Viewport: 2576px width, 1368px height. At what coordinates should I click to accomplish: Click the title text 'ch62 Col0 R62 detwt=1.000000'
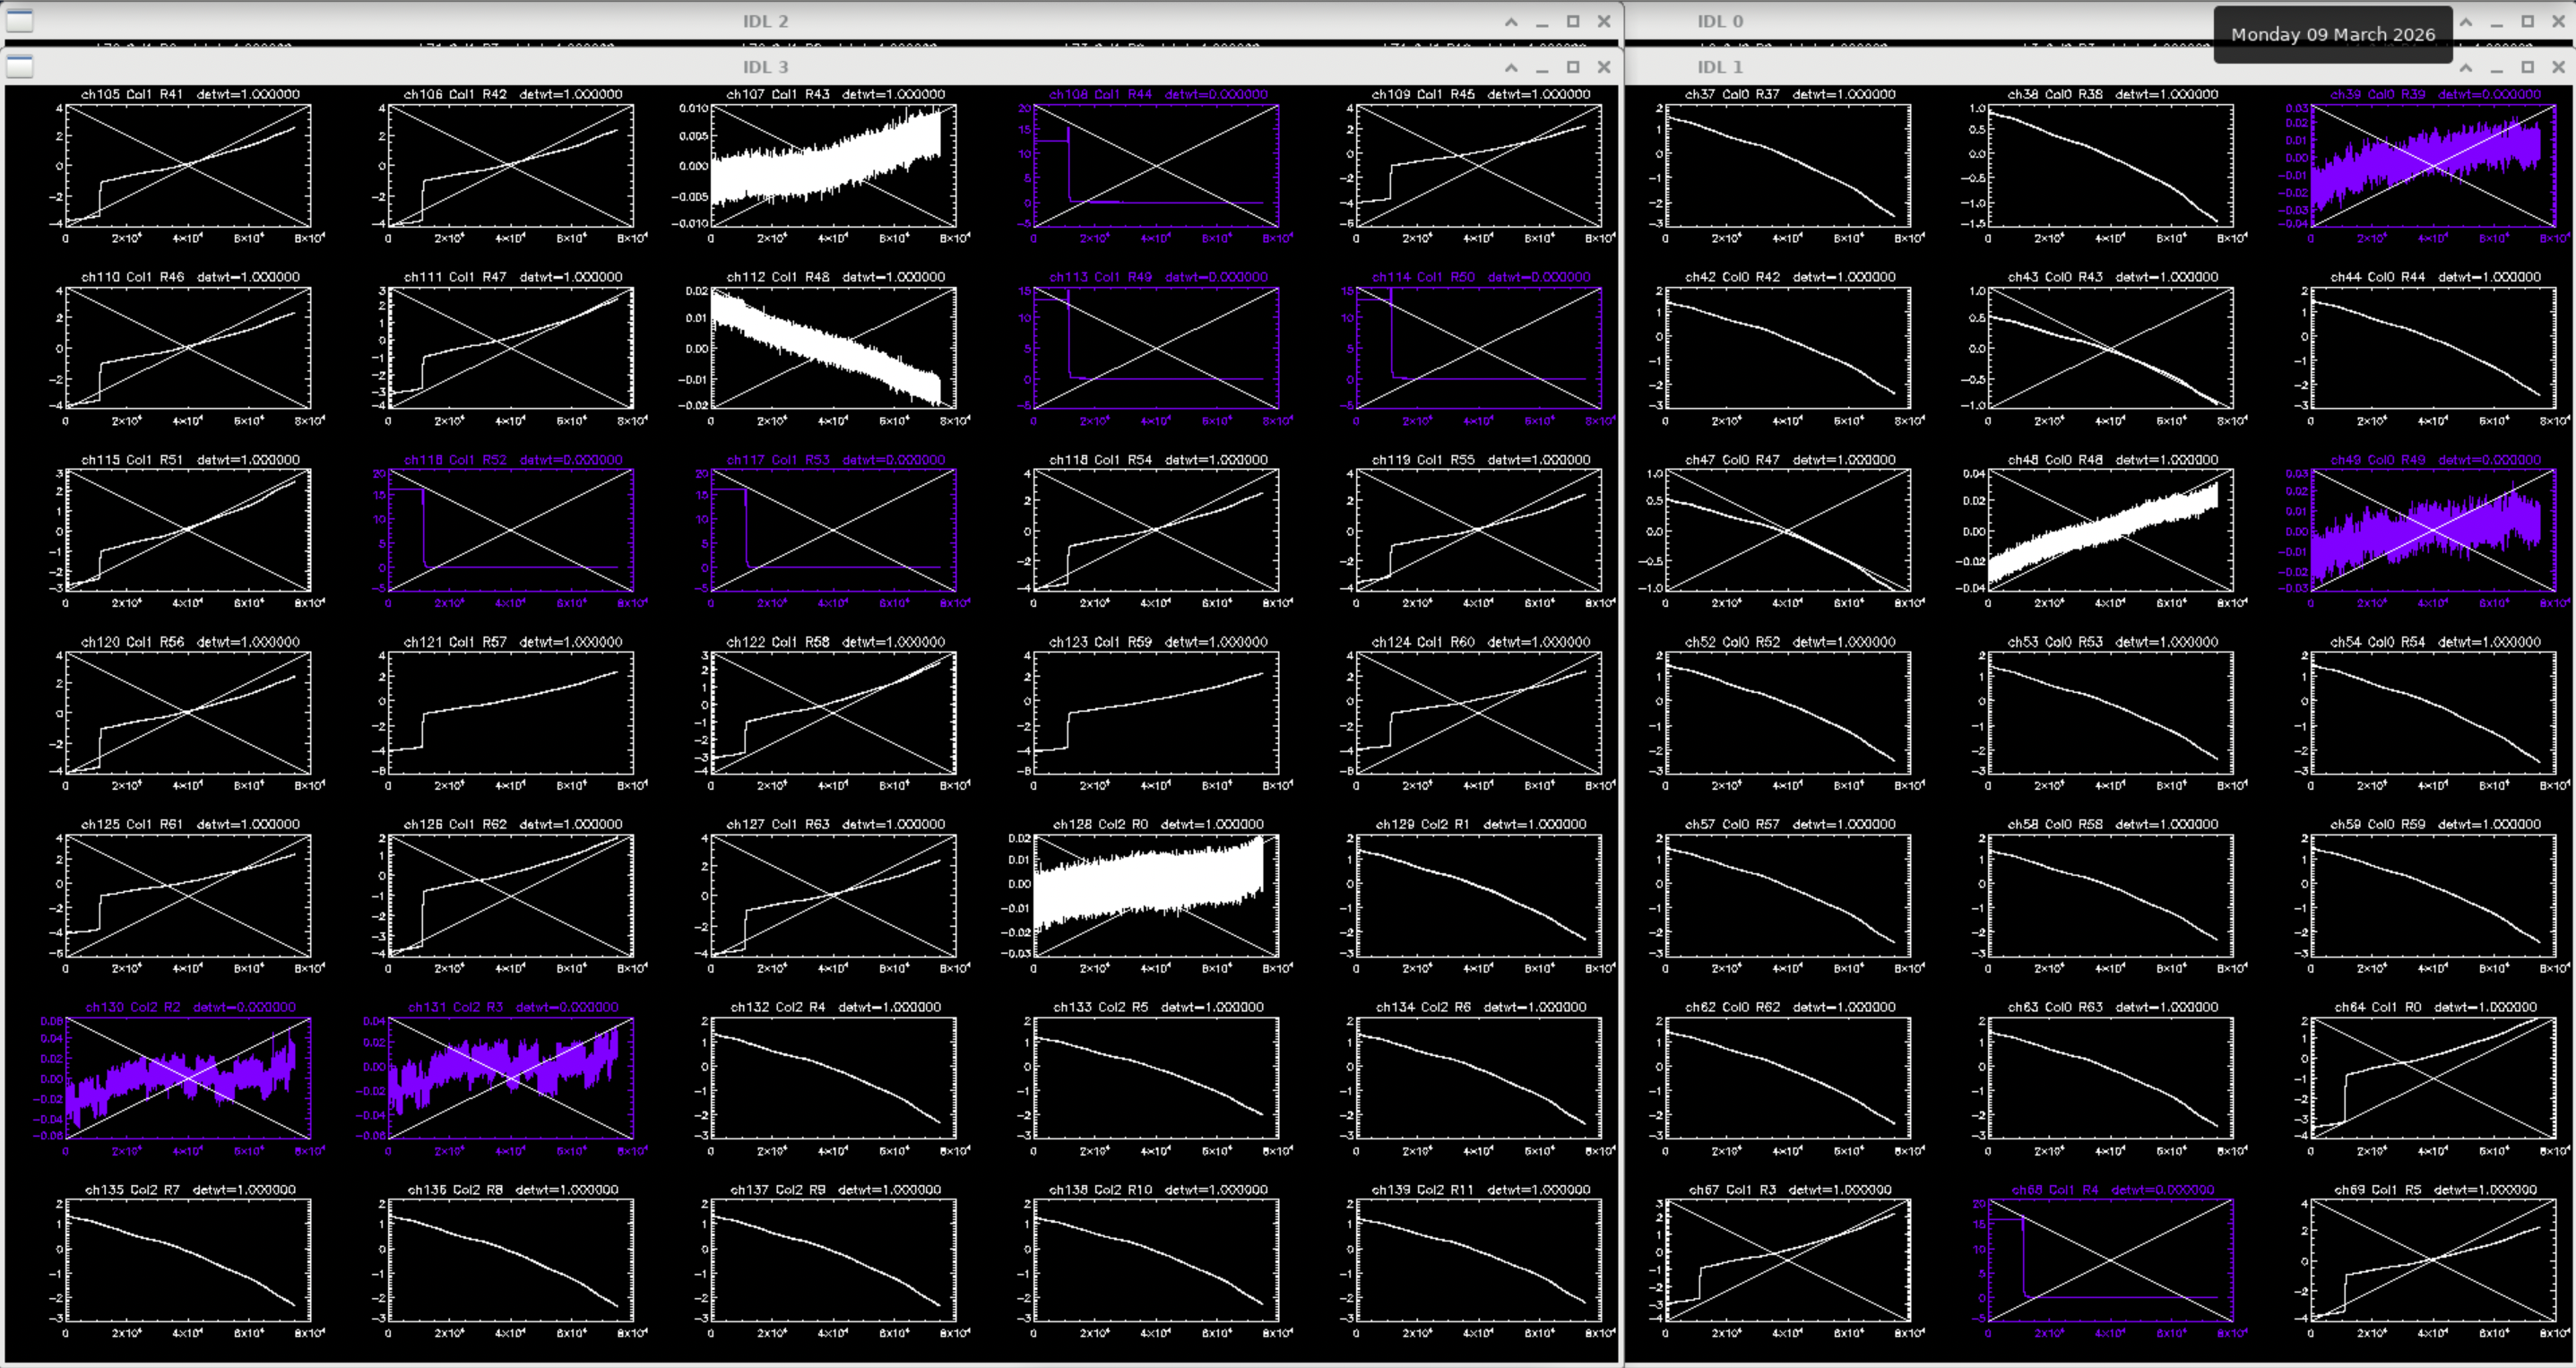tap(1790, 1007)
